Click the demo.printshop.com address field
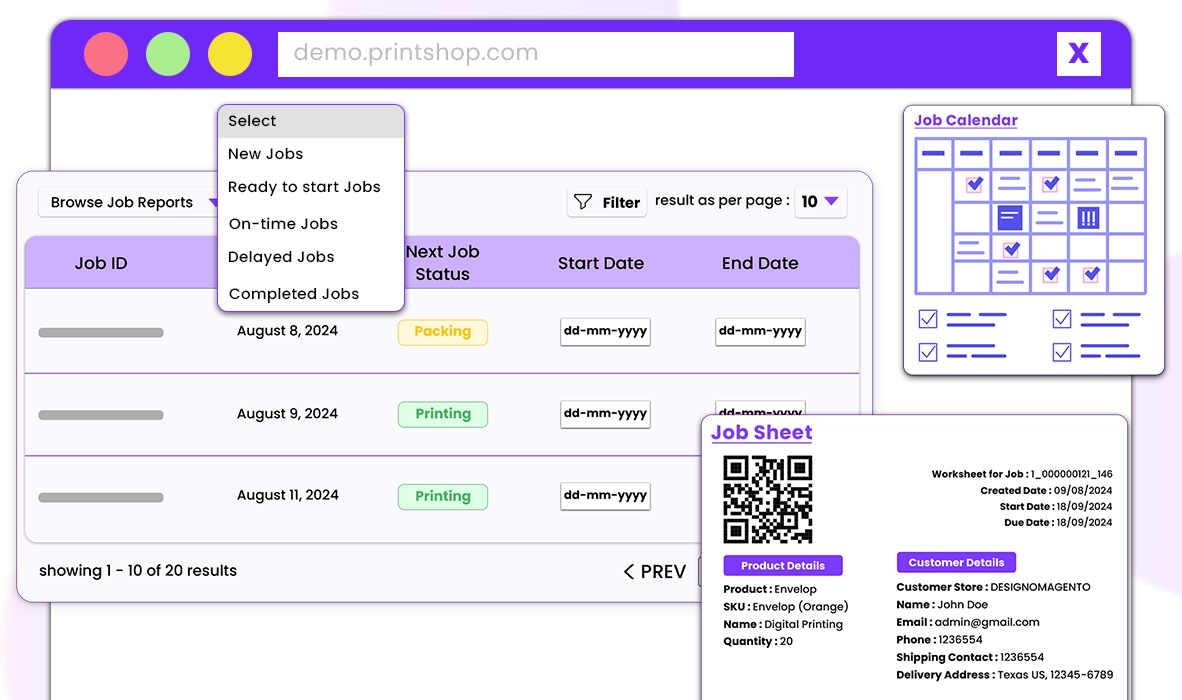1182x700 pixels. [535, 53]
